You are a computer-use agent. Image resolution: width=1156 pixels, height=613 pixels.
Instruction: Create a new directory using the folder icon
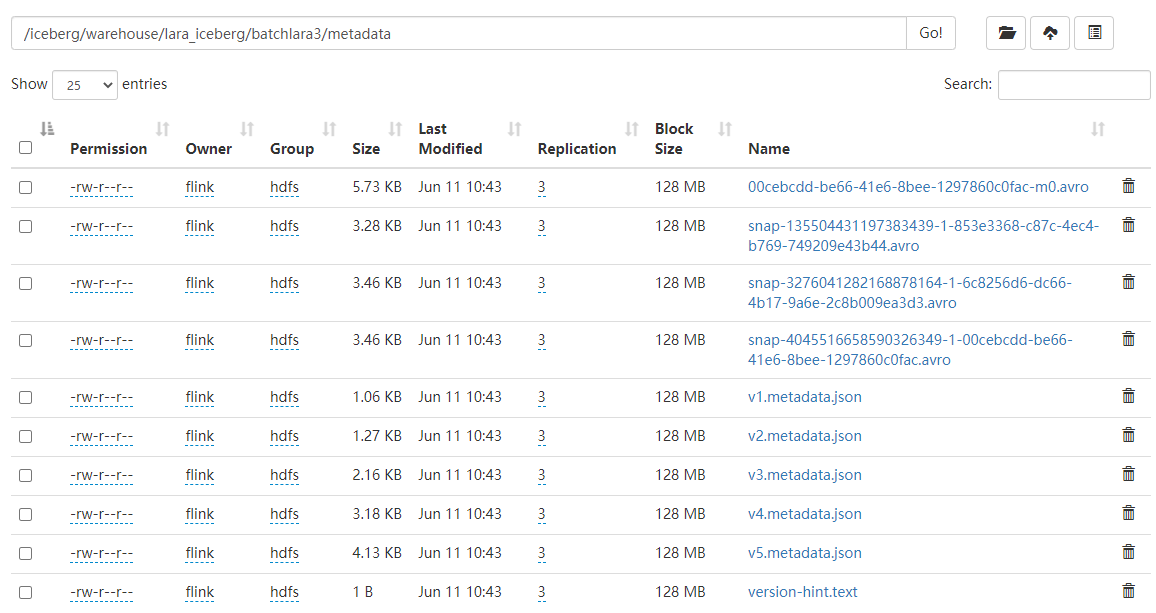coord(1006,32)
